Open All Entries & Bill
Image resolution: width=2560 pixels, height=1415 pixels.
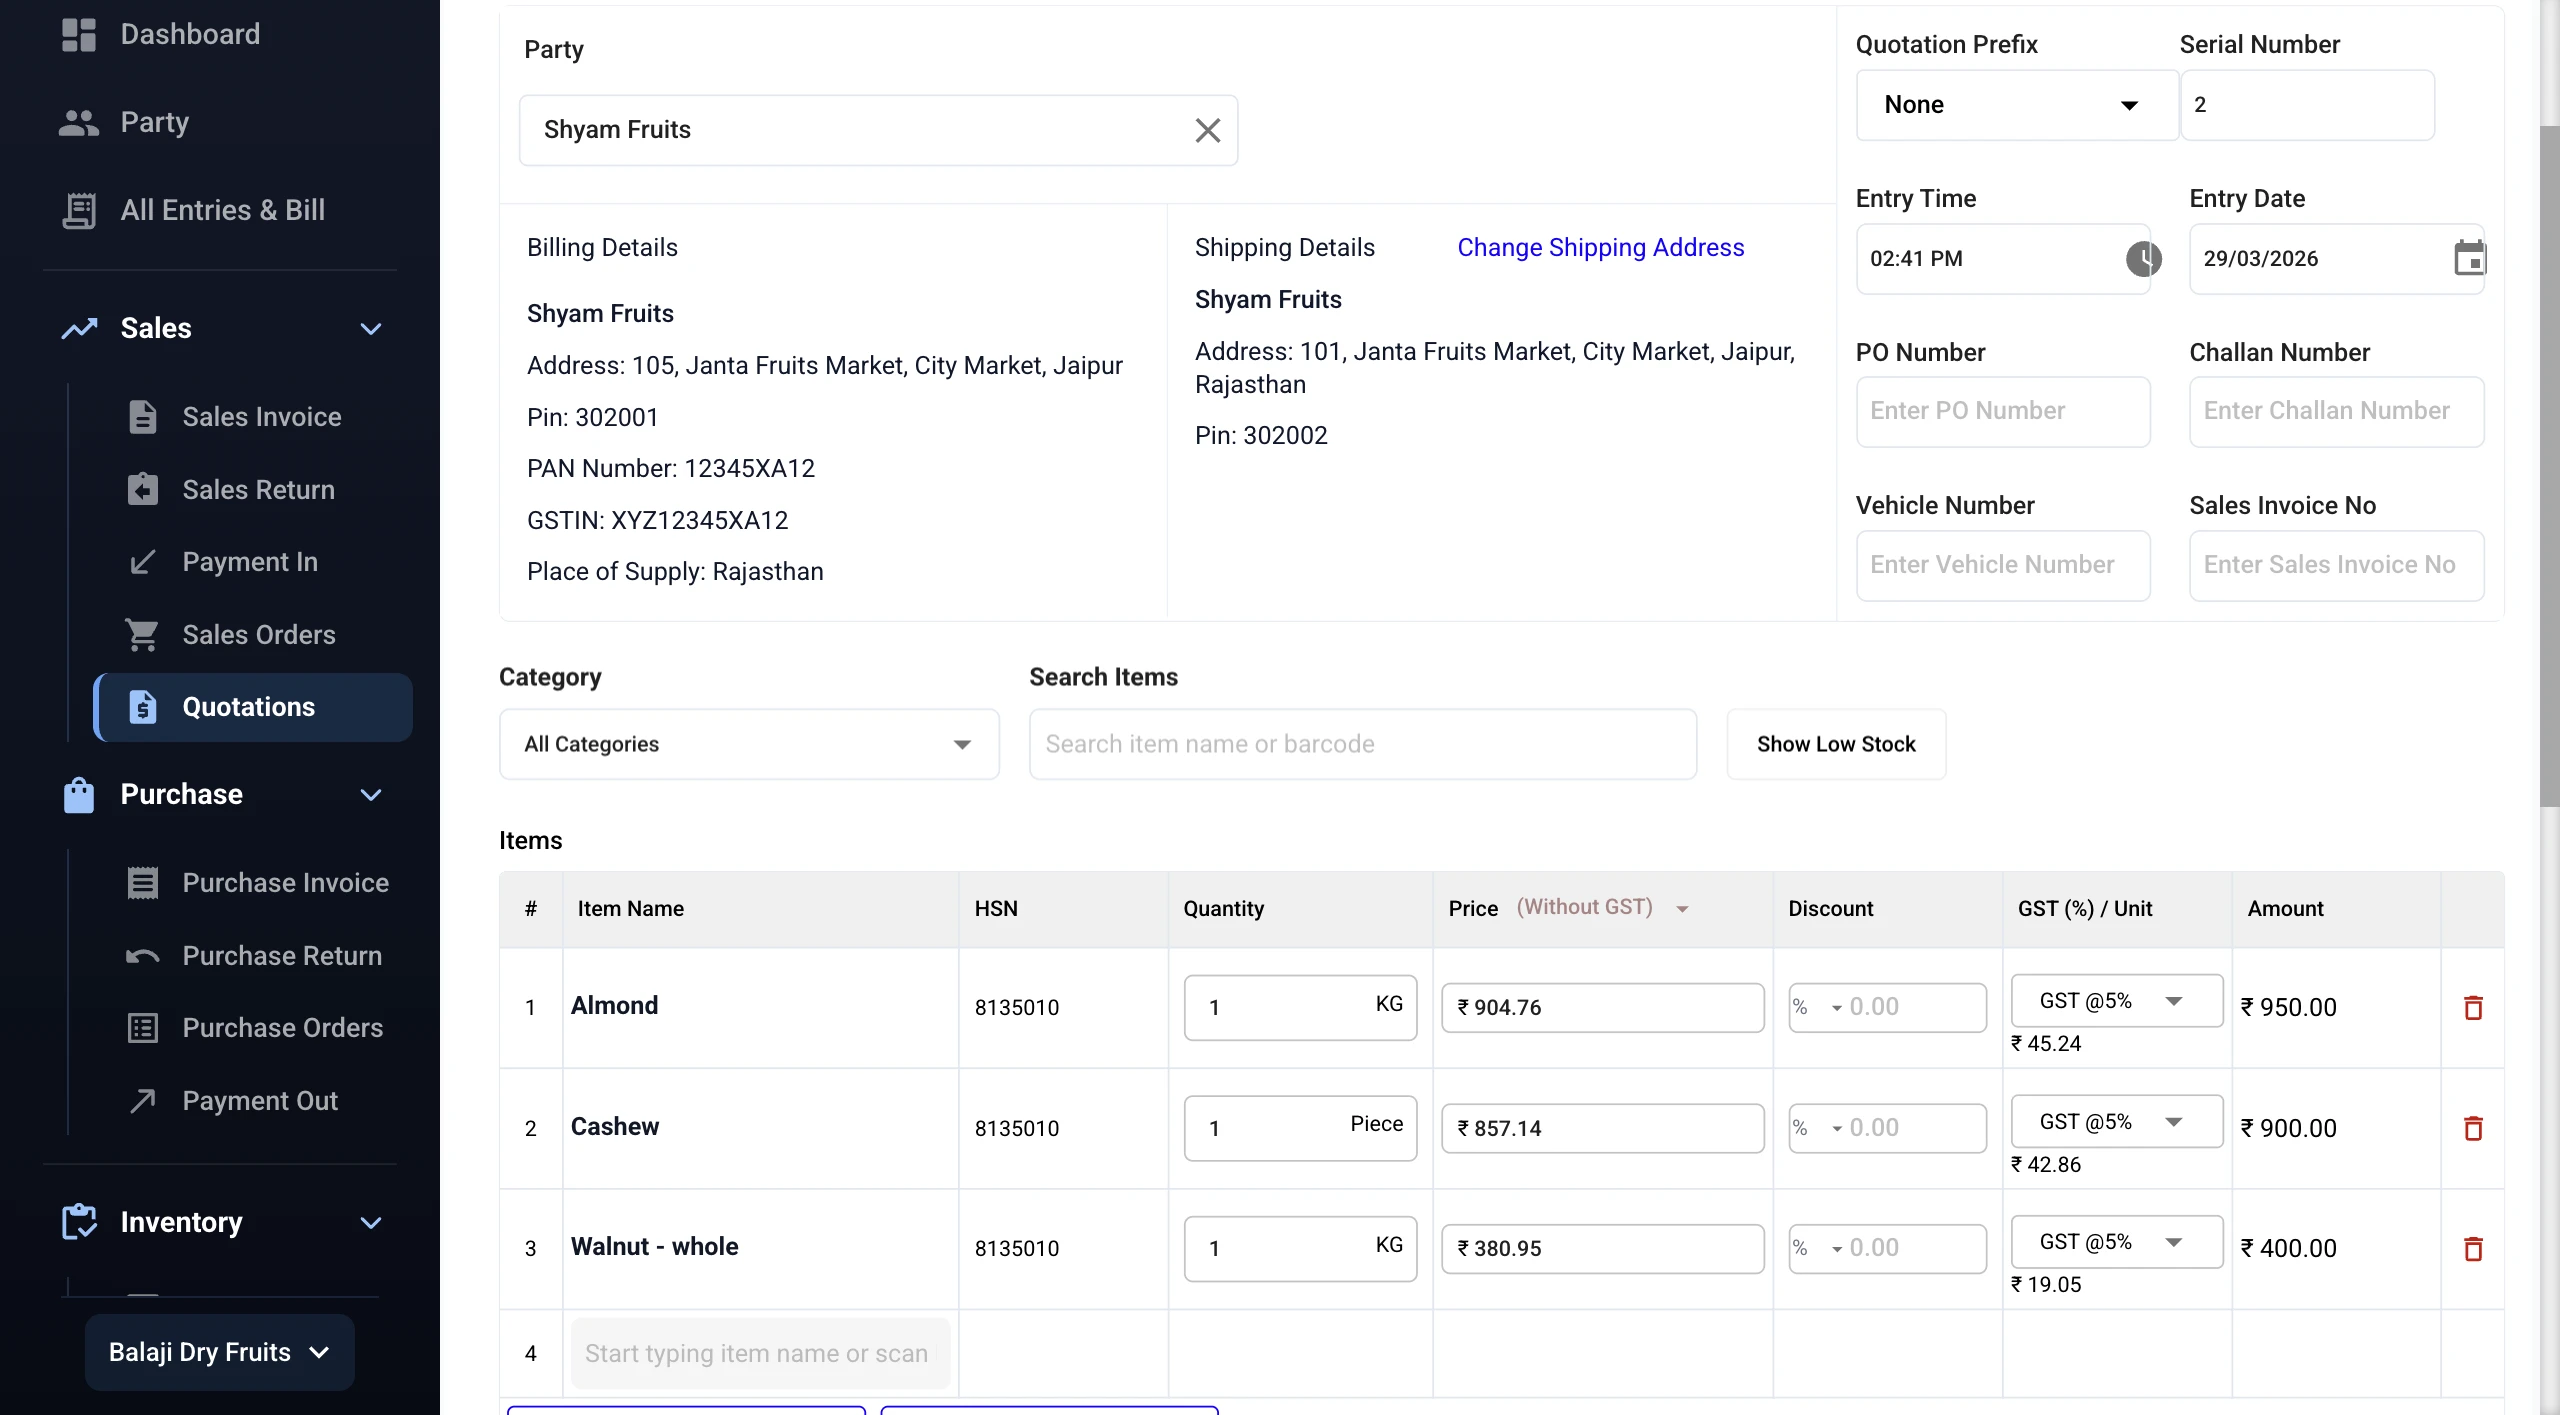coord(222,210)
